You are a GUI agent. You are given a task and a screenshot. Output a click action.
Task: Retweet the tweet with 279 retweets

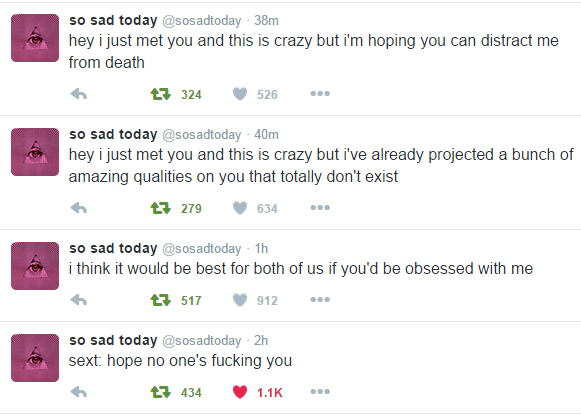(160, 208)
